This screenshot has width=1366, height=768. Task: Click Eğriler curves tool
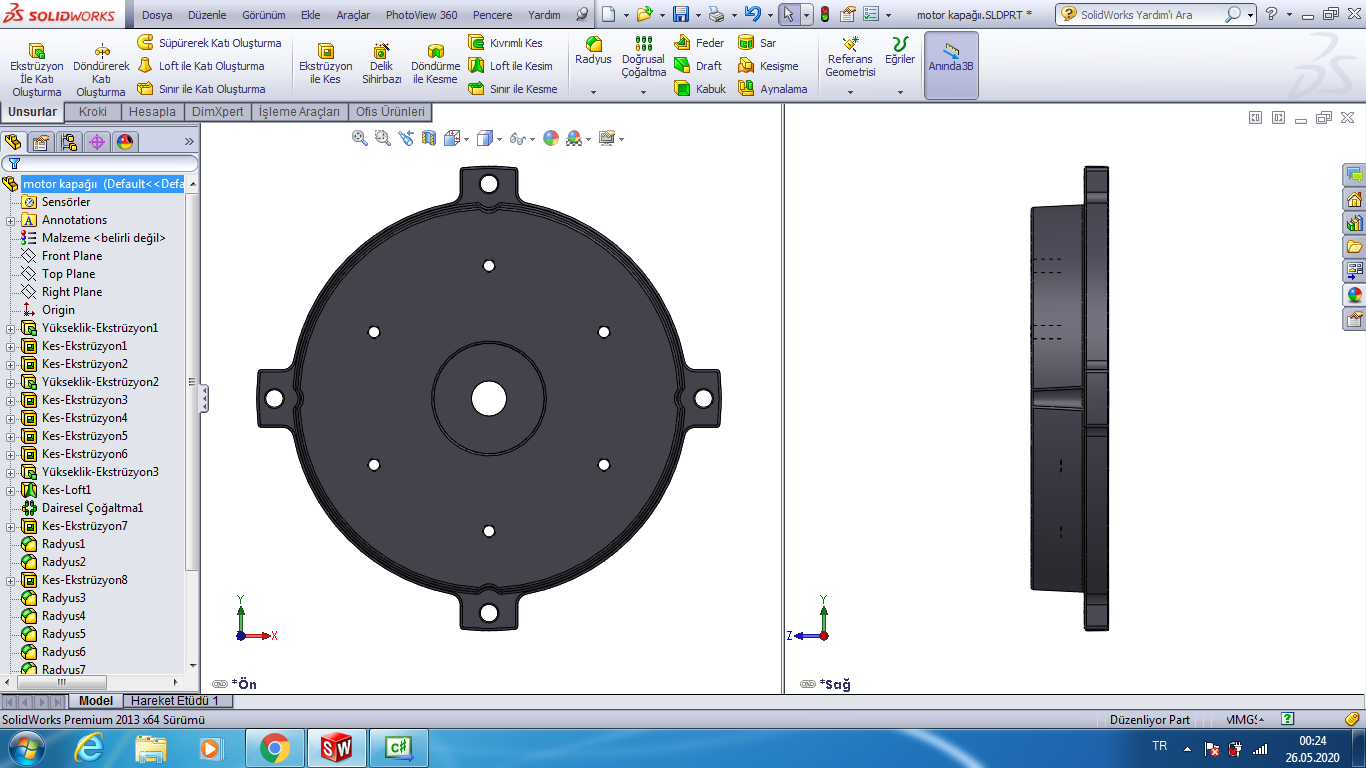[x=900, y=51]
